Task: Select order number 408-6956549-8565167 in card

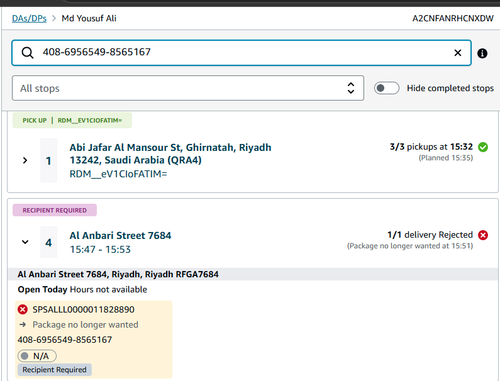Action: tap(65, 340)
